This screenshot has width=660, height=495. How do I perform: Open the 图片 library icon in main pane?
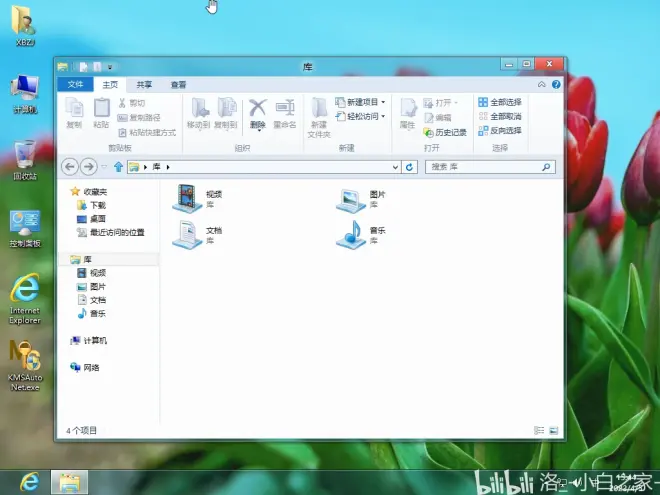(x=352, y=198)
